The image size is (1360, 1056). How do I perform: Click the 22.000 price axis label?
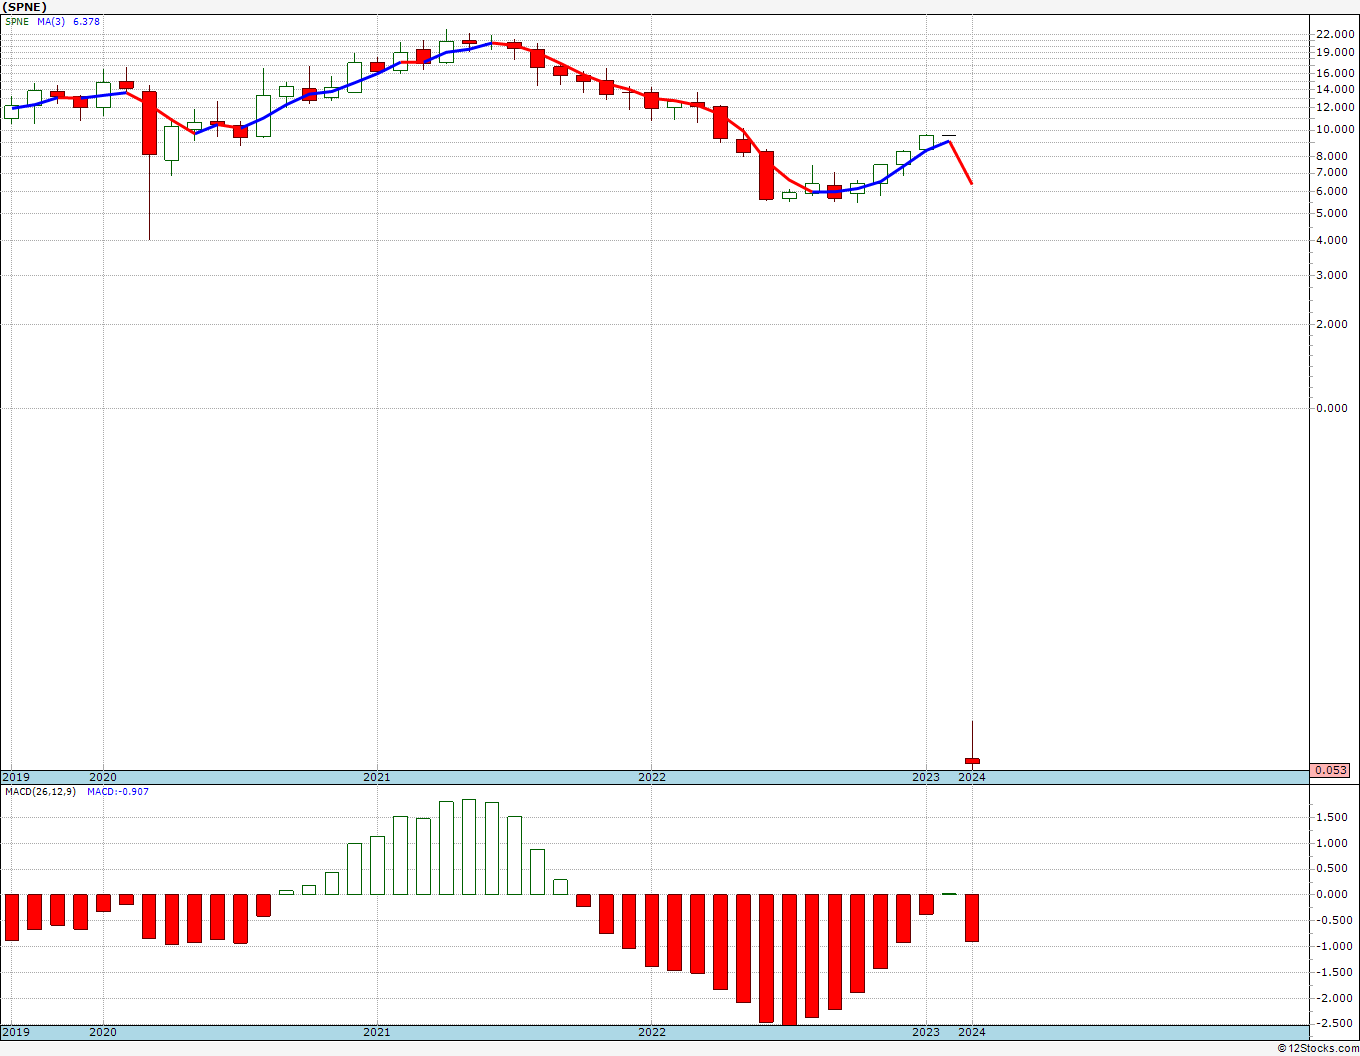(1336, 34)
